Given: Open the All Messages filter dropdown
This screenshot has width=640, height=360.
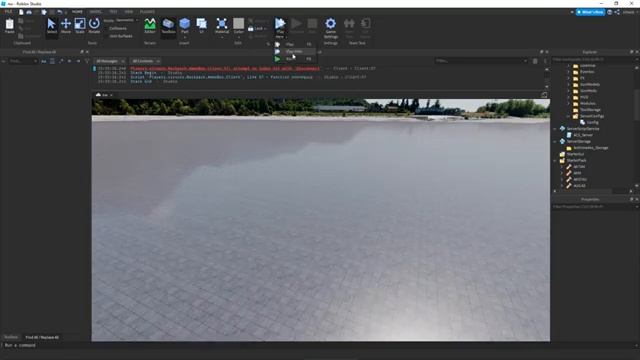Looking at the screenshot, I should 110,61.
